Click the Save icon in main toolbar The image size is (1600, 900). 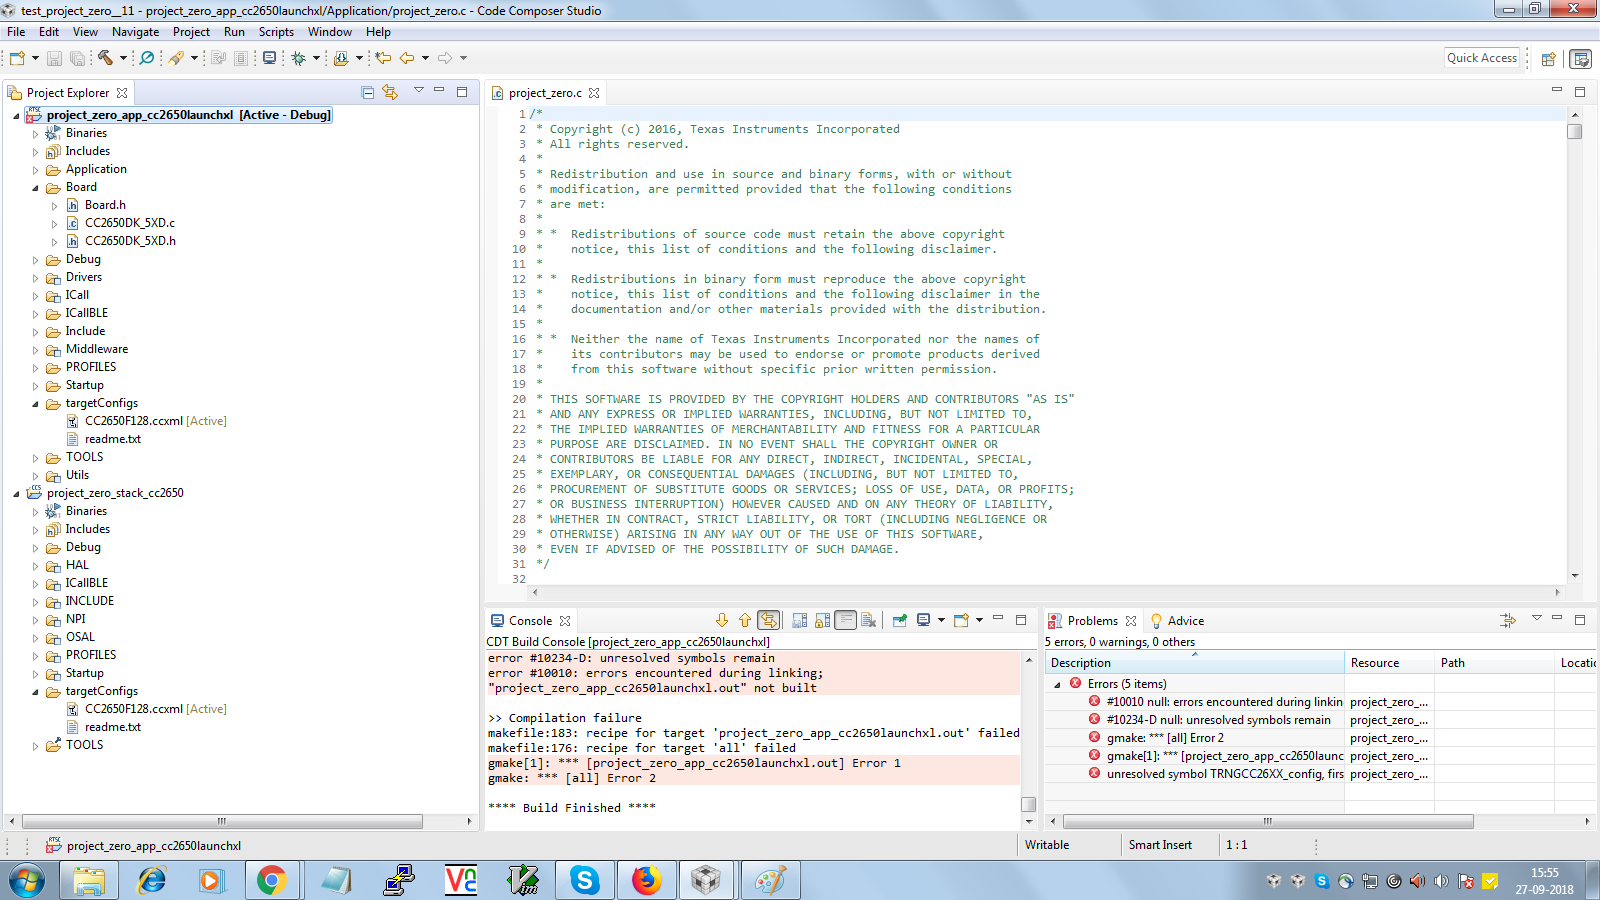pyautogui.click(x=54, y=58)
